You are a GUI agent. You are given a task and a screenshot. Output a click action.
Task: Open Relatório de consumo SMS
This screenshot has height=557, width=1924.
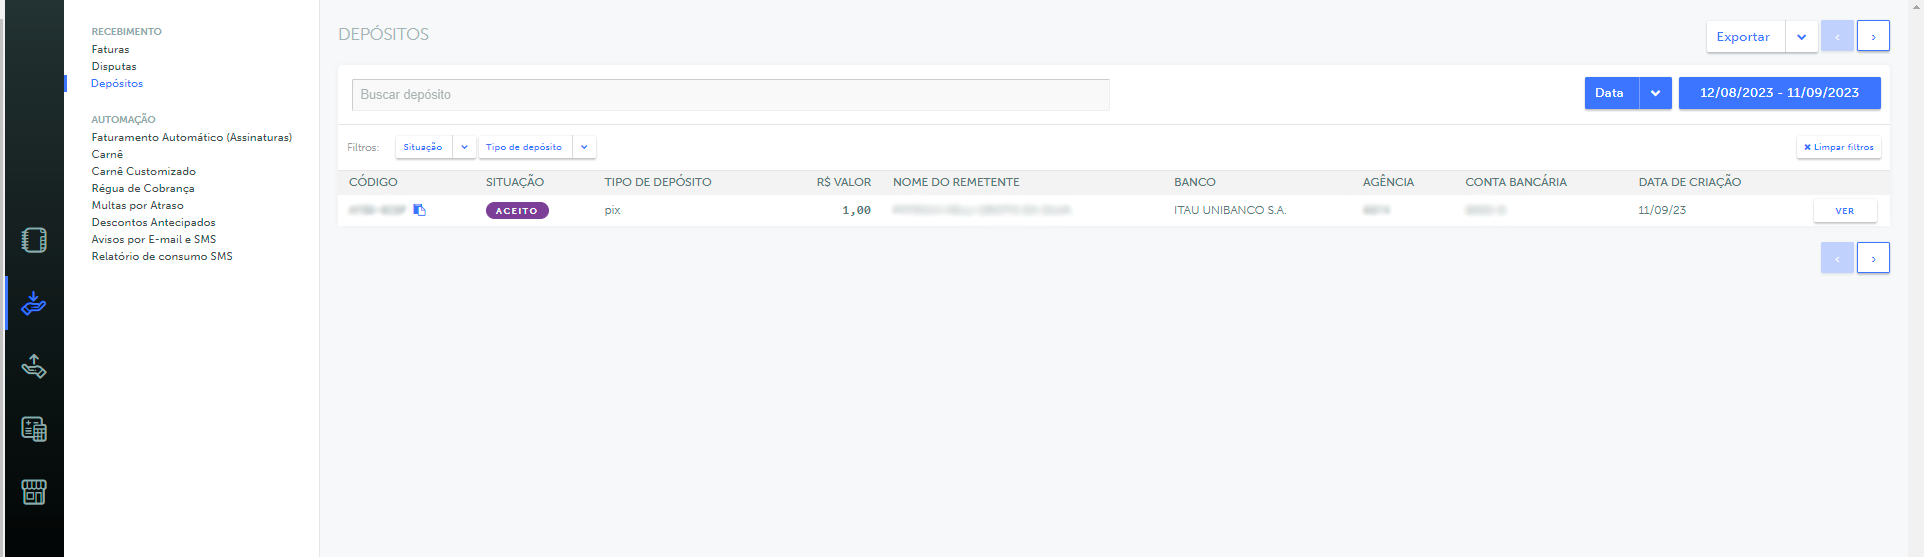point(162,256)
